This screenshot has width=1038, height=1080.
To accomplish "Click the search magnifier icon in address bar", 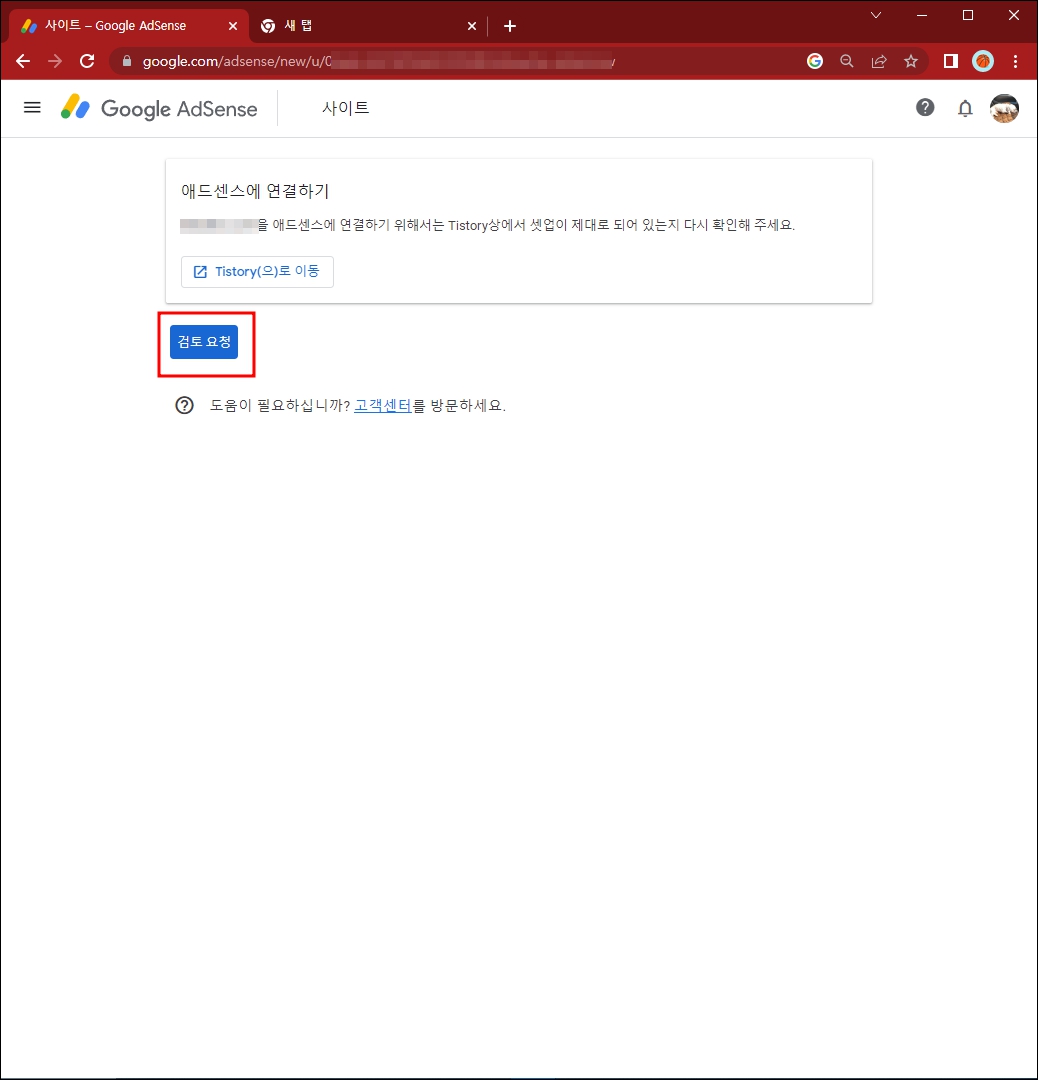I will click(847, 61).
